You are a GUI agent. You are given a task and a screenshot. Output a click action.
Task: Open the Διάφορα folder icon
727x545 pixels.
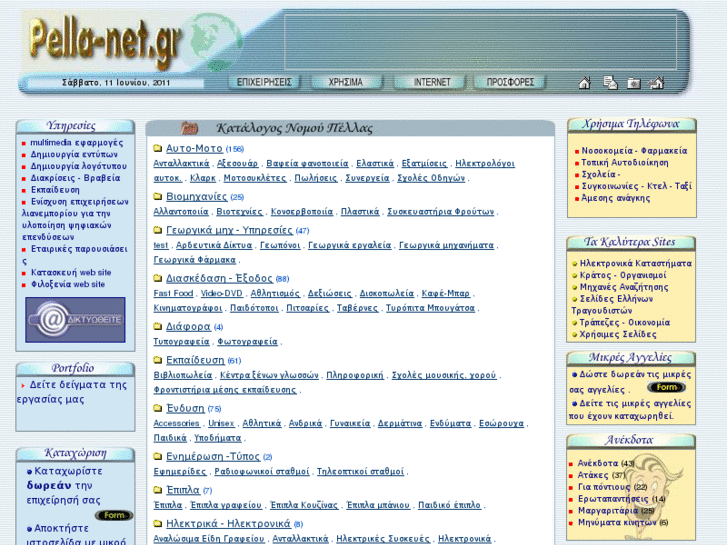(158, 327)
